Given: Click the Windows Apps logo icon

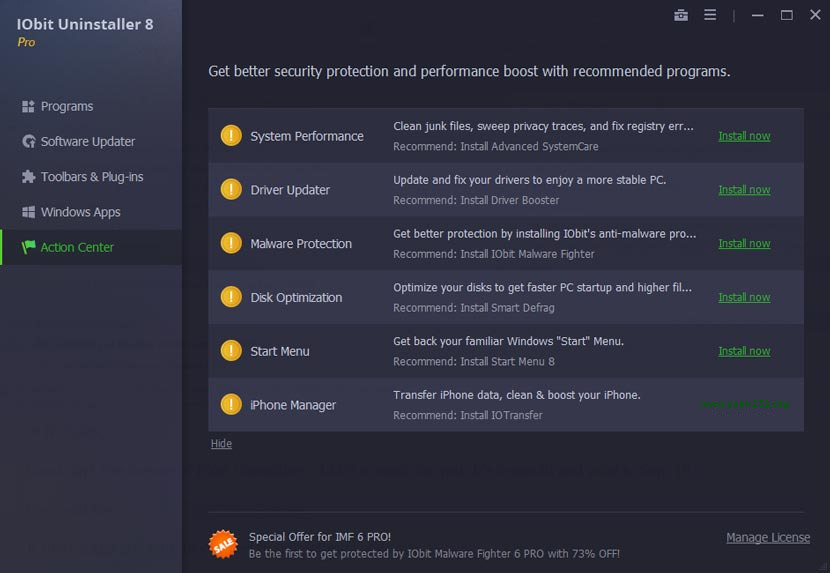Looking at the screenshot, I should click(x=29, y=212).
